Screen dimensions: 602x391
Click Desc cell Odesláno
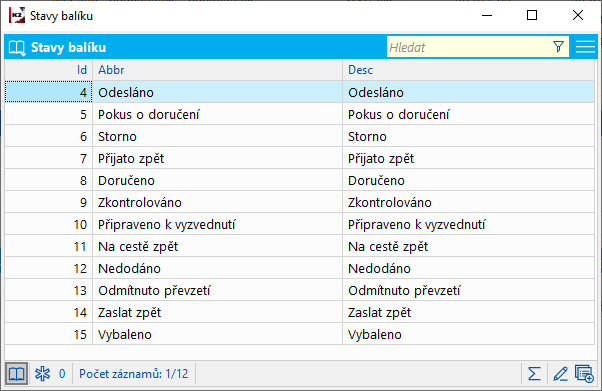click(x=468, y=92)
